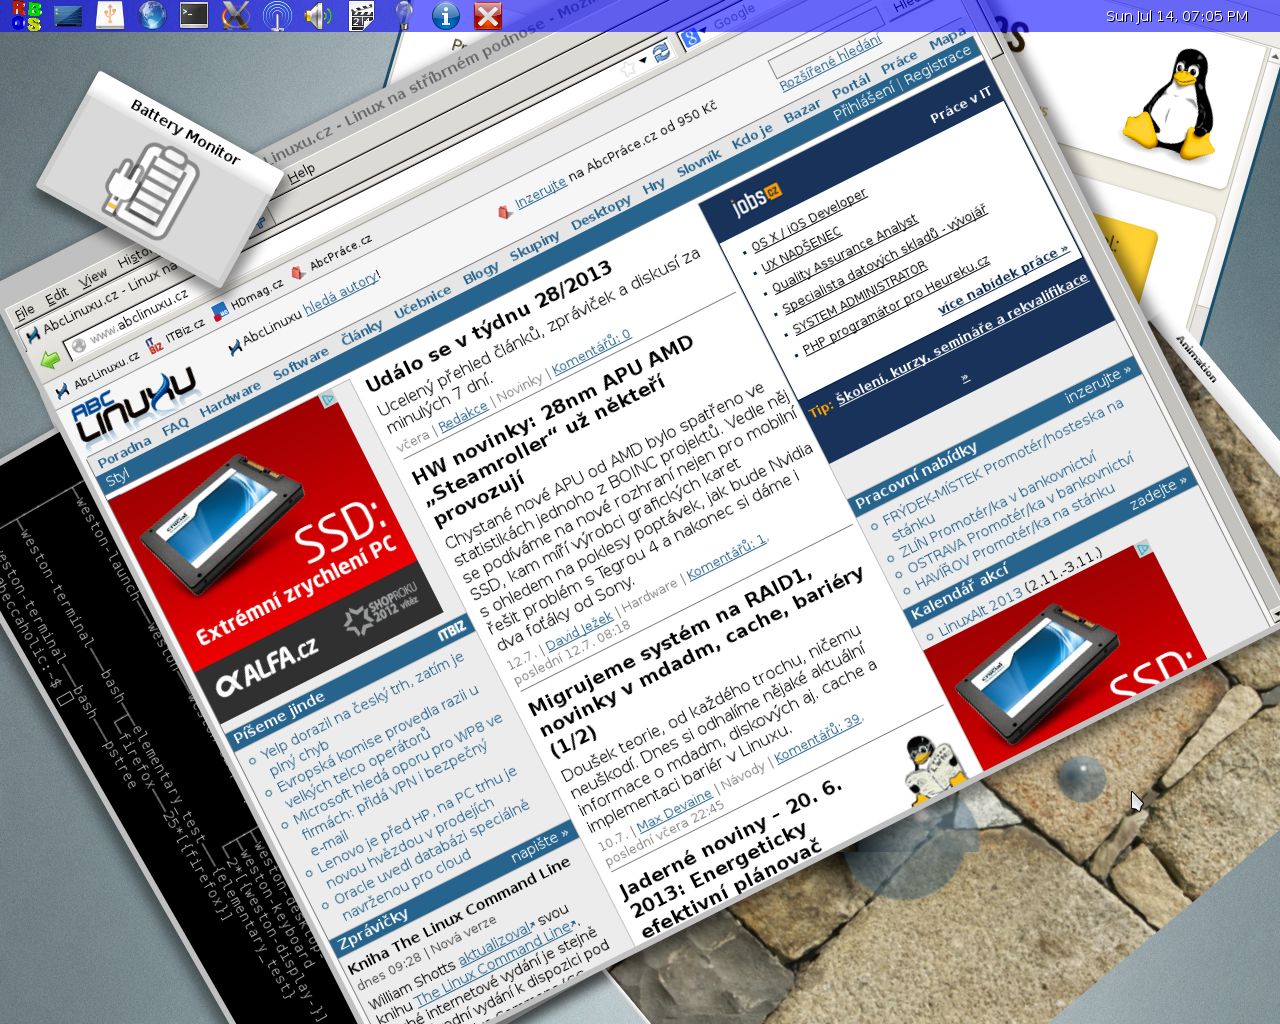Viewport: 1280px width, 1024px height.
Task: Open Komentářů: 39 link
Action: click(x=817, y=737)
